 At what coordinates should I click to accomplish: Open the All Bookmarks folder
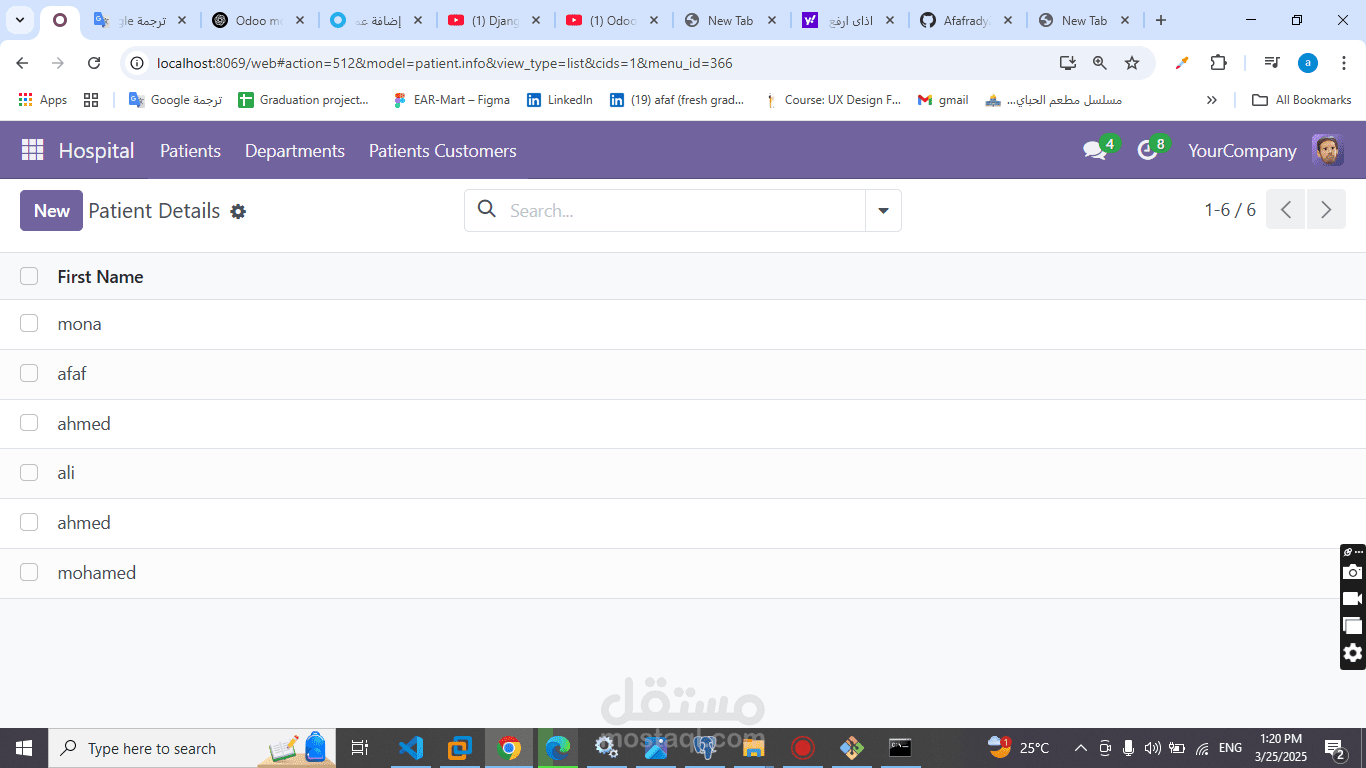1302,100
